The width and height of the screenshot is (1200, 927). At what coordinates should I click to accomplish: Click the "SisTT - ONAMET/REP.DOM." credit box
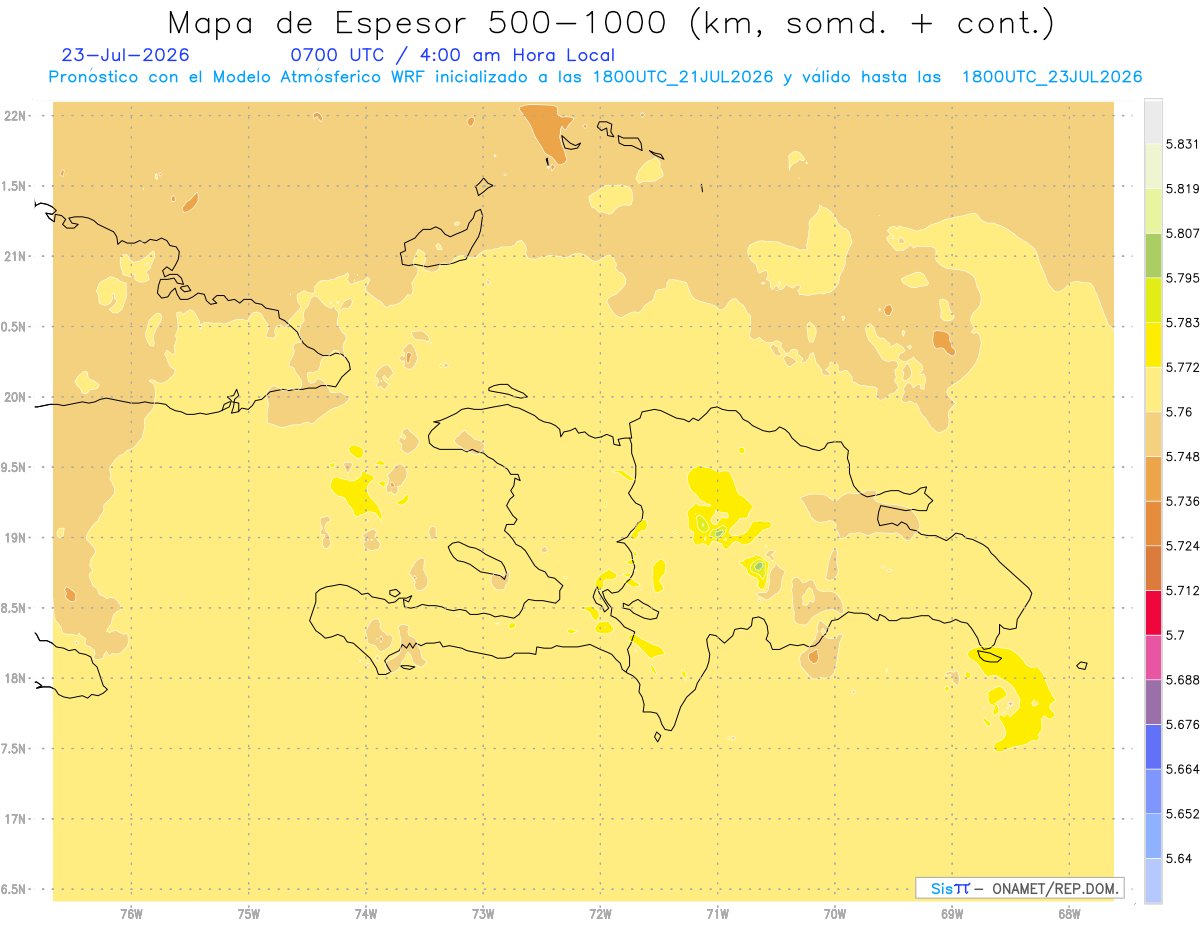pyautogui.click(x=1020, y=888)
